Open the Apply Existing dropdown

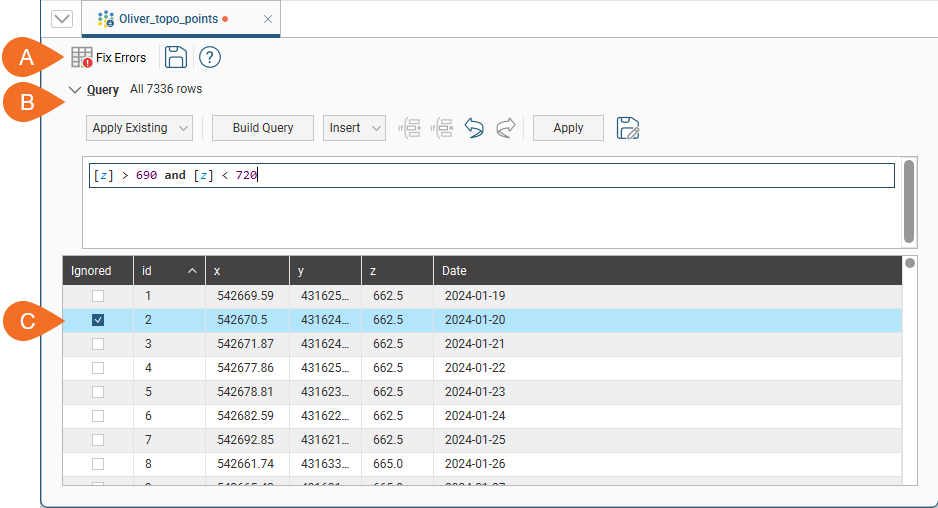140,128
